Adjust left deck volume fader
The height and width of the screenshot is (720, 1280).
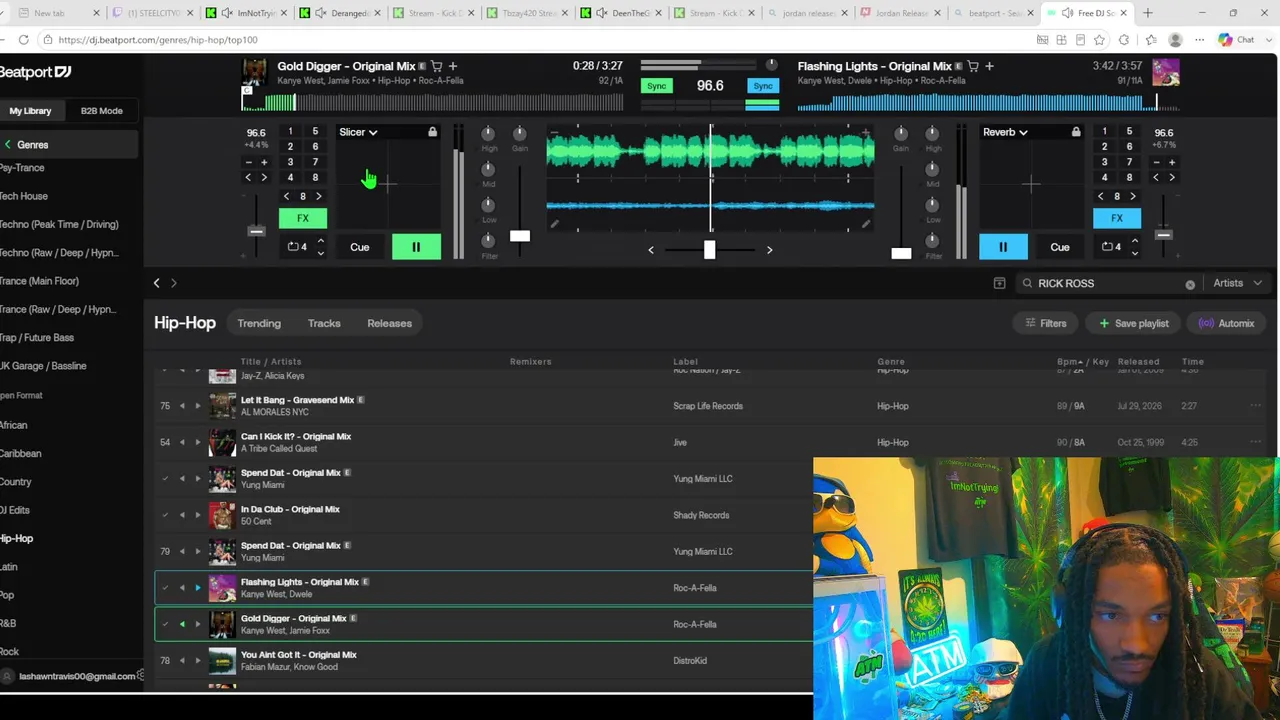(520, 236)
